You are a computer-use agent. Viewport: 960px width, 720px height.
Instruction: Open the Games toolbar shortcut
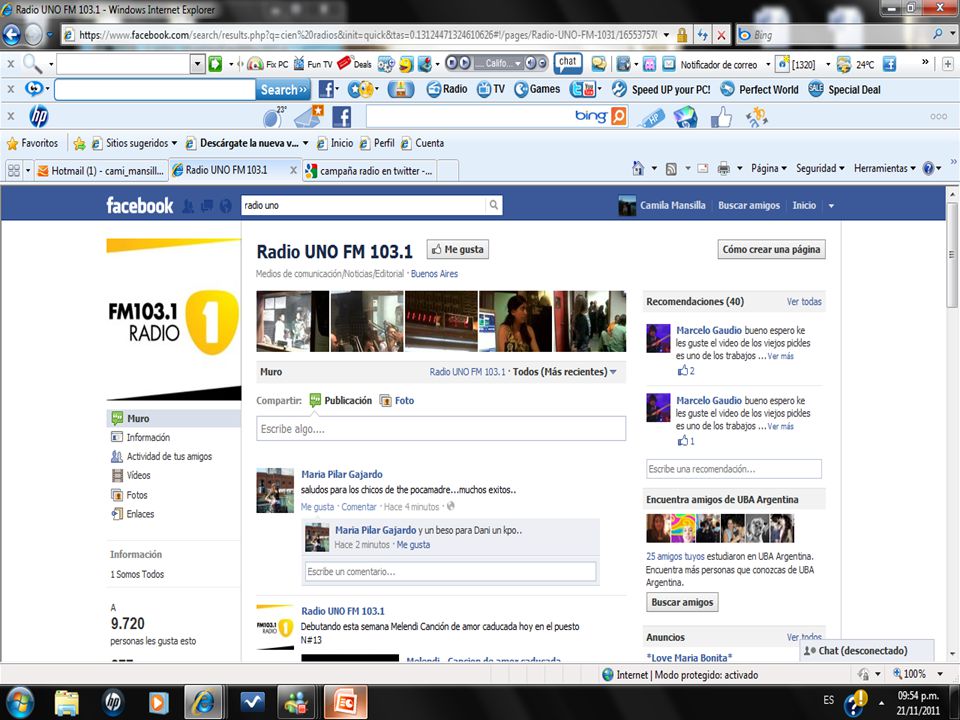coord(537,89)
